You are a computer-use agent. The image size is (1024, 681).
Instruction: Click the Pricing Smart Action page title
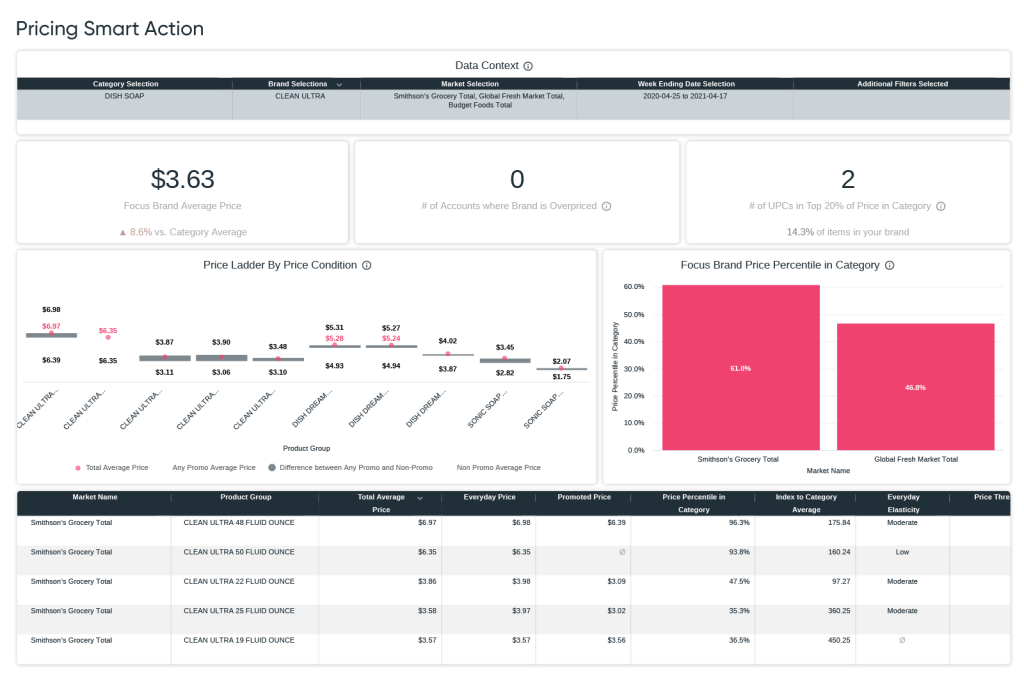110,29
